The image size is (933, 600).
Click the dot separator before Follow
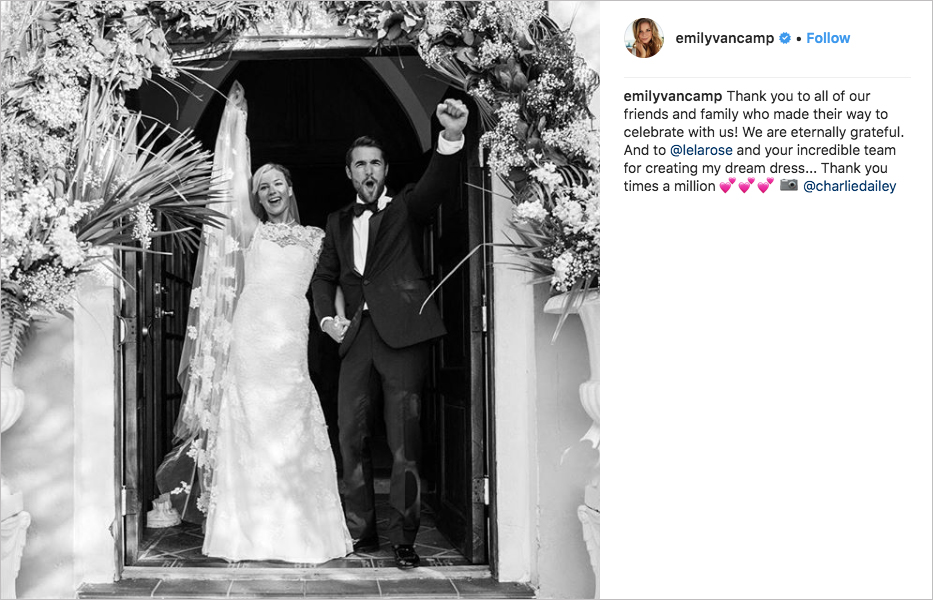[799, 39]
